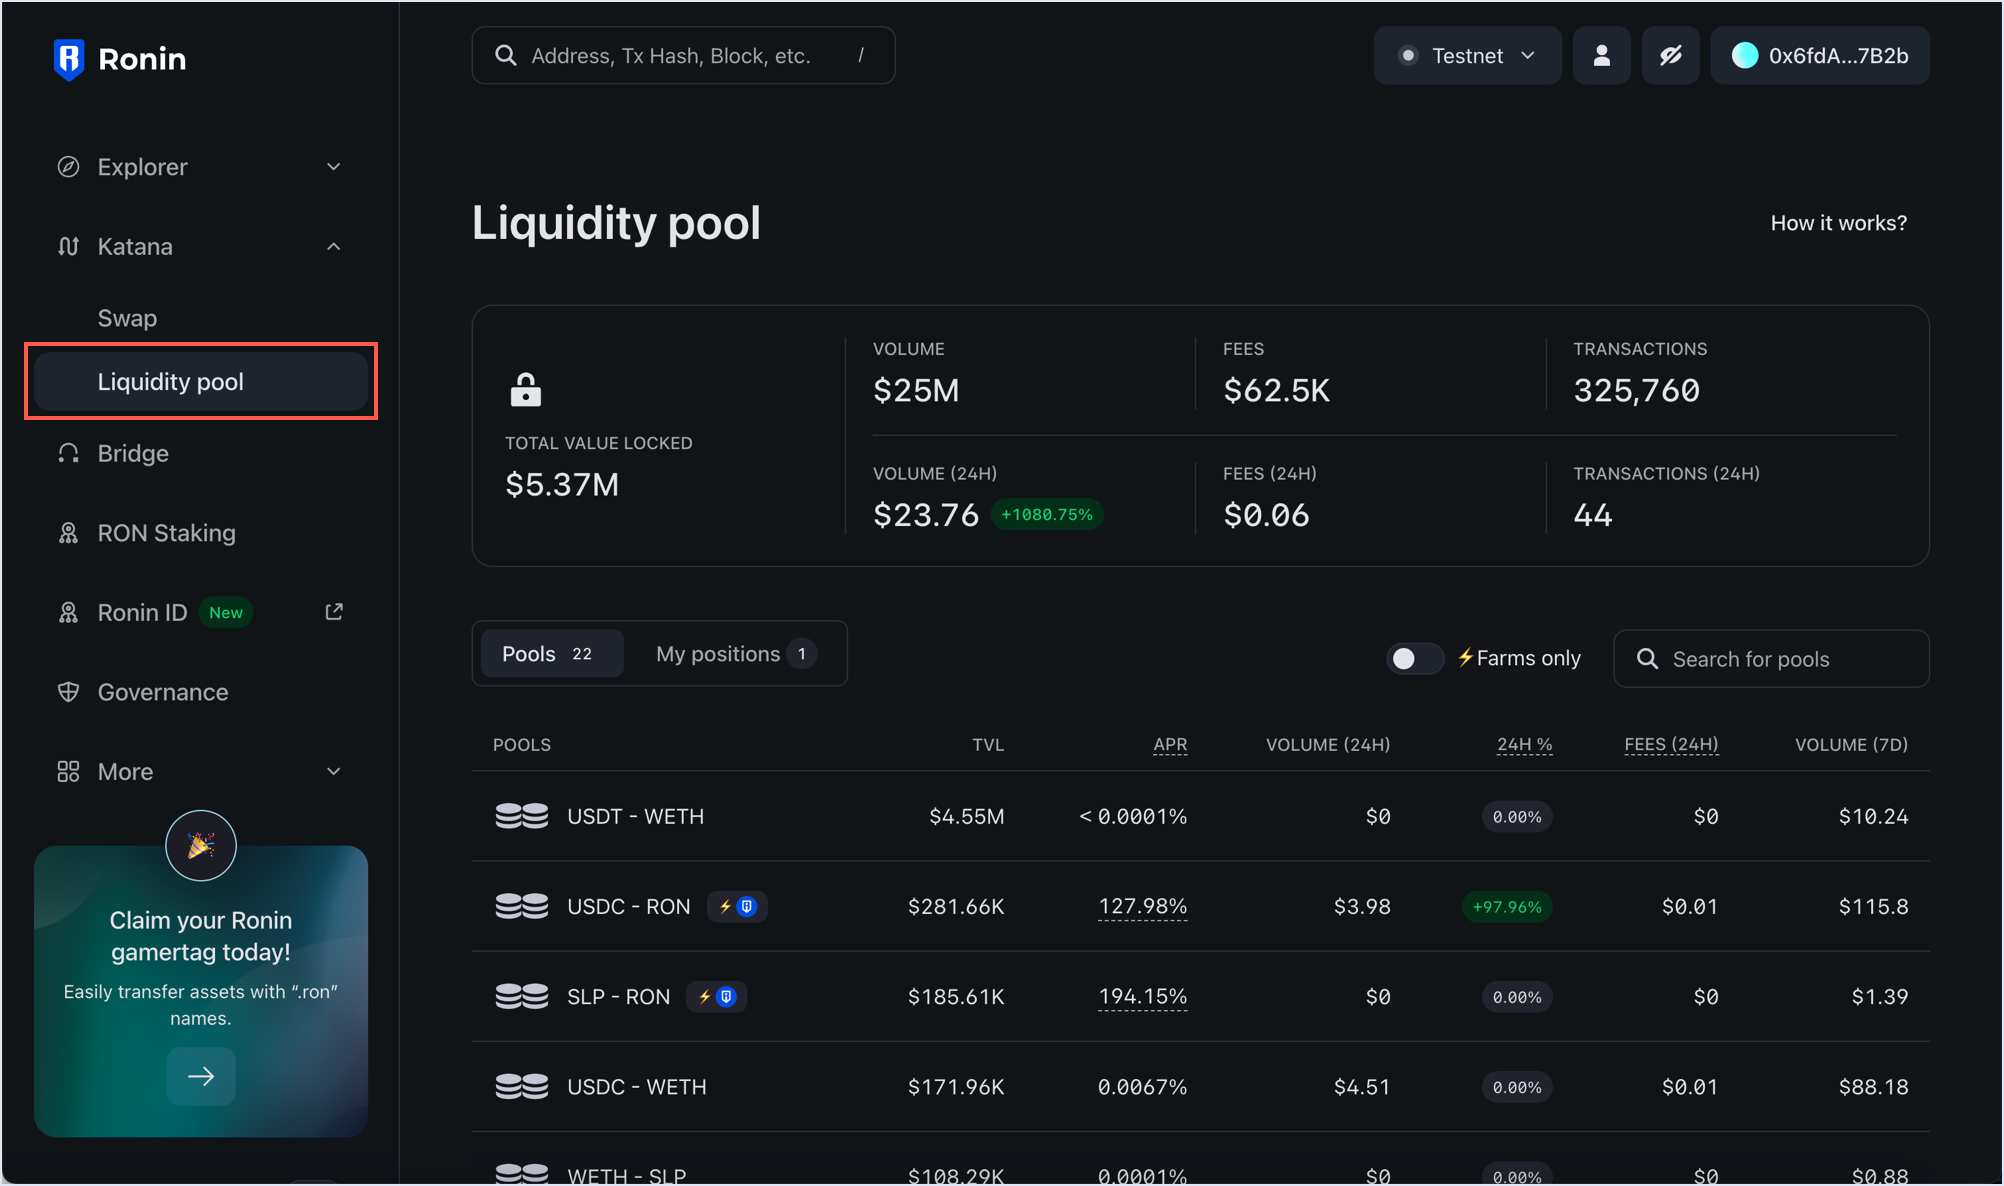Click the SLP - RON pool coins icon

(522, 996)
